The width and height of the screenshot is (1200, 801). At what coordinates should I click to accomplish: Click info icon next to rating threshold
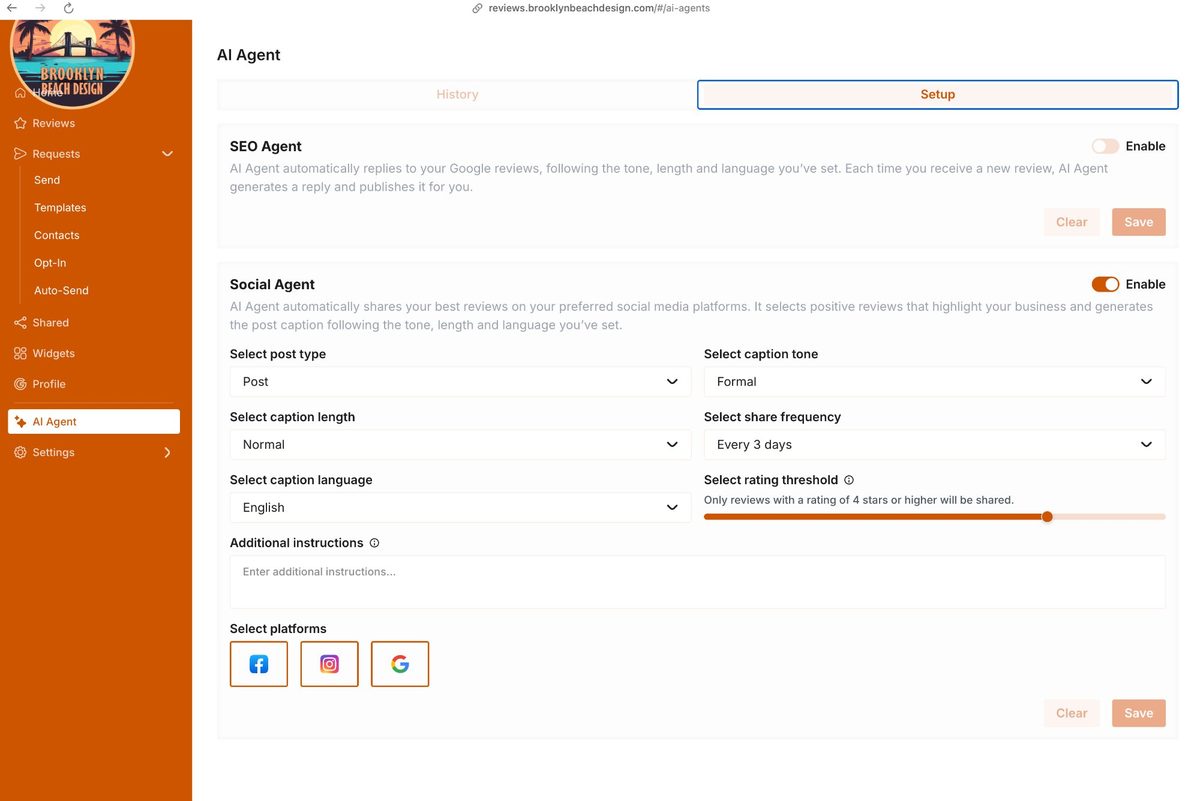point(849,480)
